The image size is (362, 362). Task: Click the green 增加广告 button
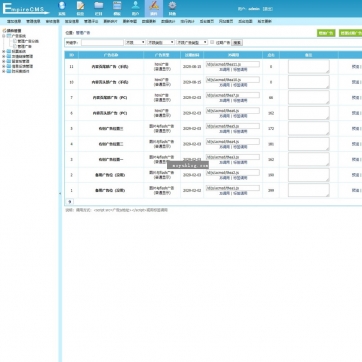326,33
